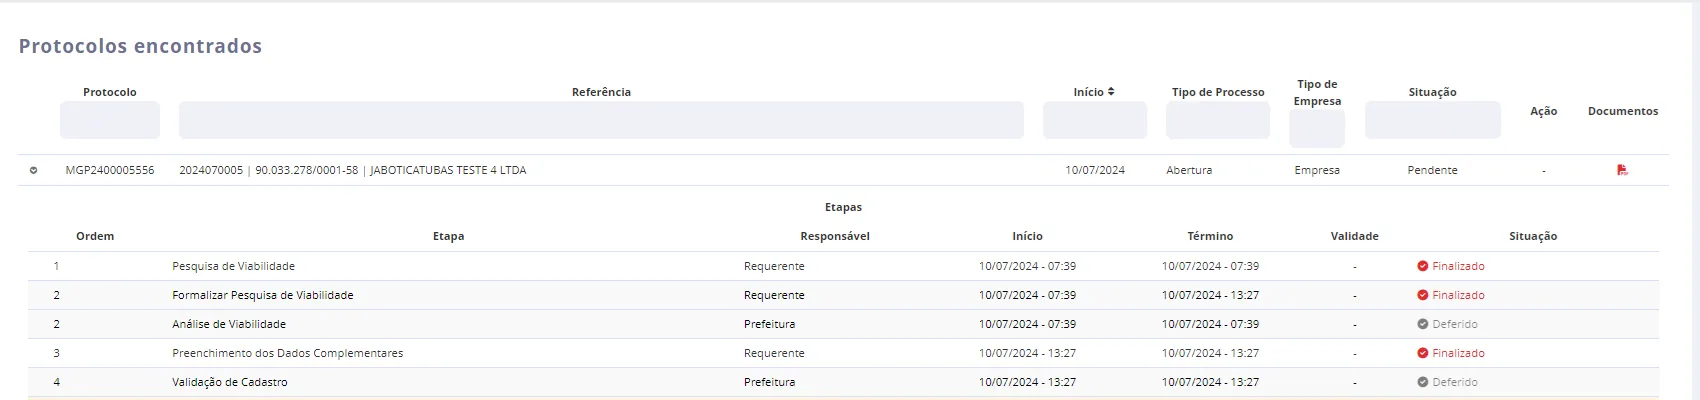The image size is (1700, 400).
Task: Open the Tipo de Processo filter
Action: [1218, 120]
